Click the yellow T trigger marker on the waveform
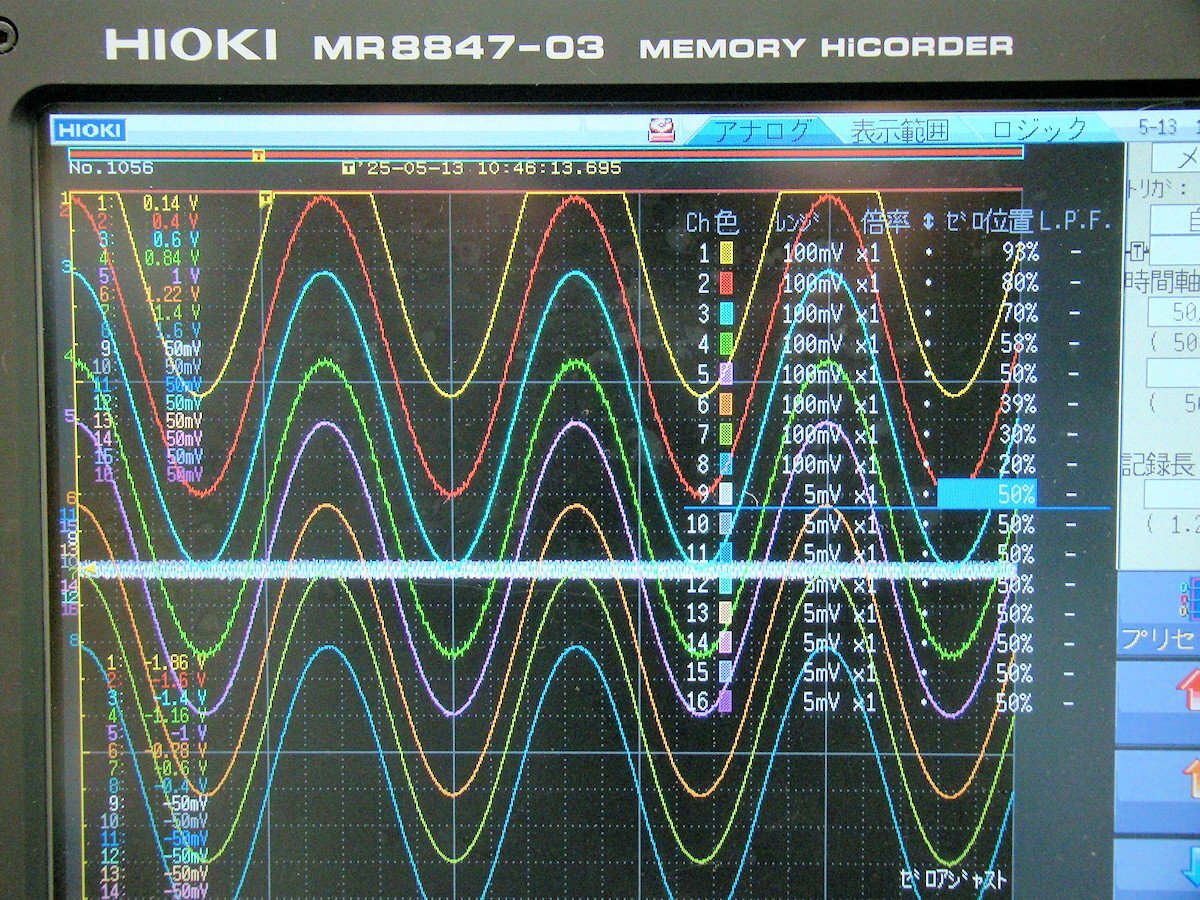Screen dimensions: 1200x900 (x=266, y=199)
